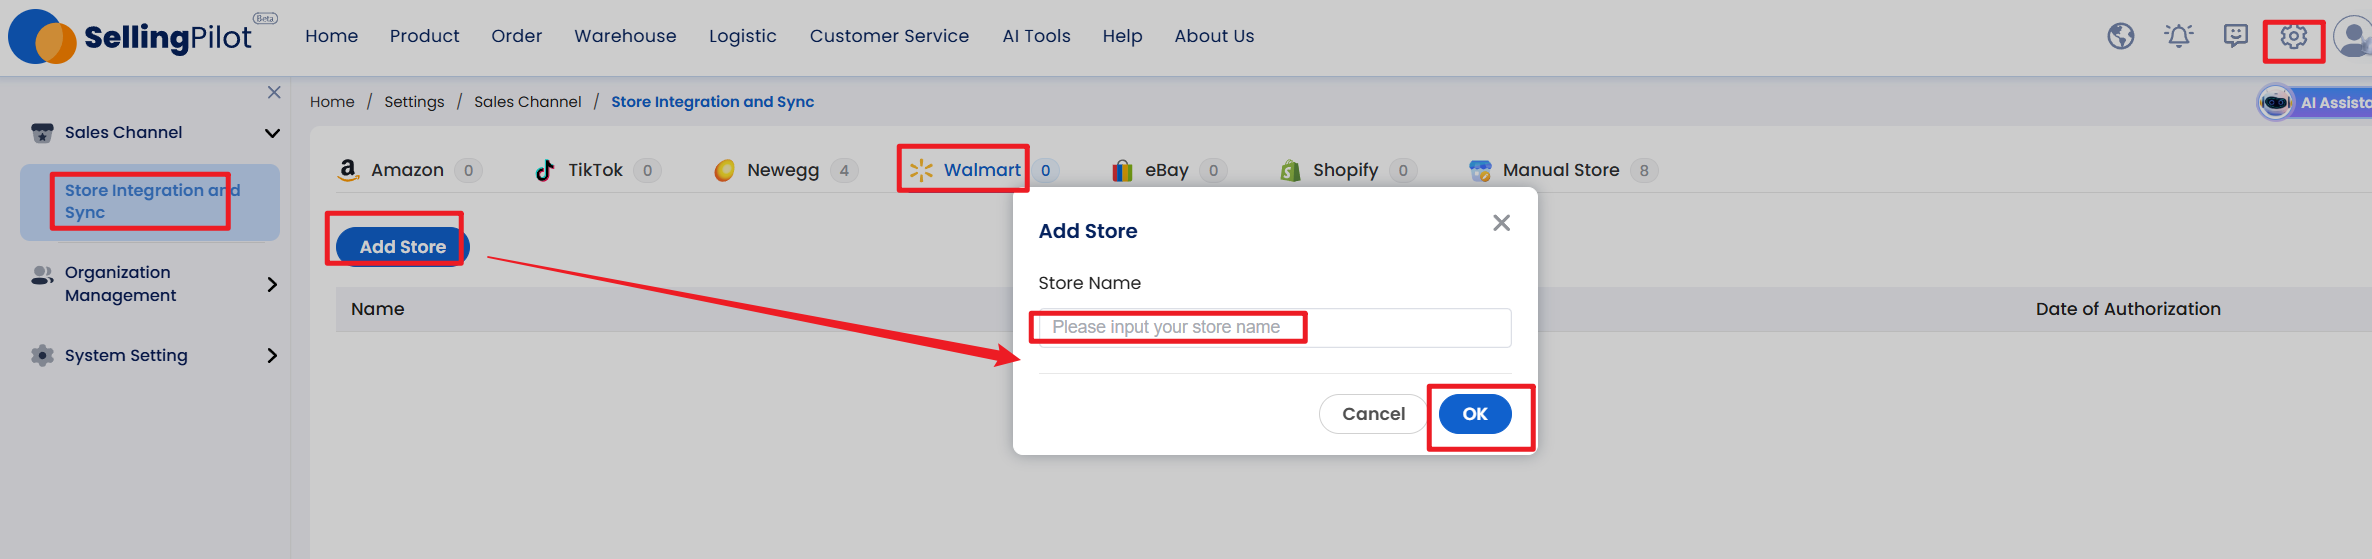Open the Order menu
This screenshot has height=559, width=2372.
click(517, 36)
